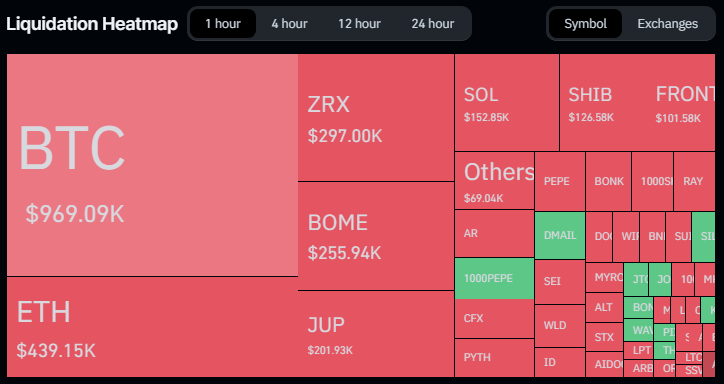
Task: Open the SHIB $126.58K tile
Action: click(603, 102)
